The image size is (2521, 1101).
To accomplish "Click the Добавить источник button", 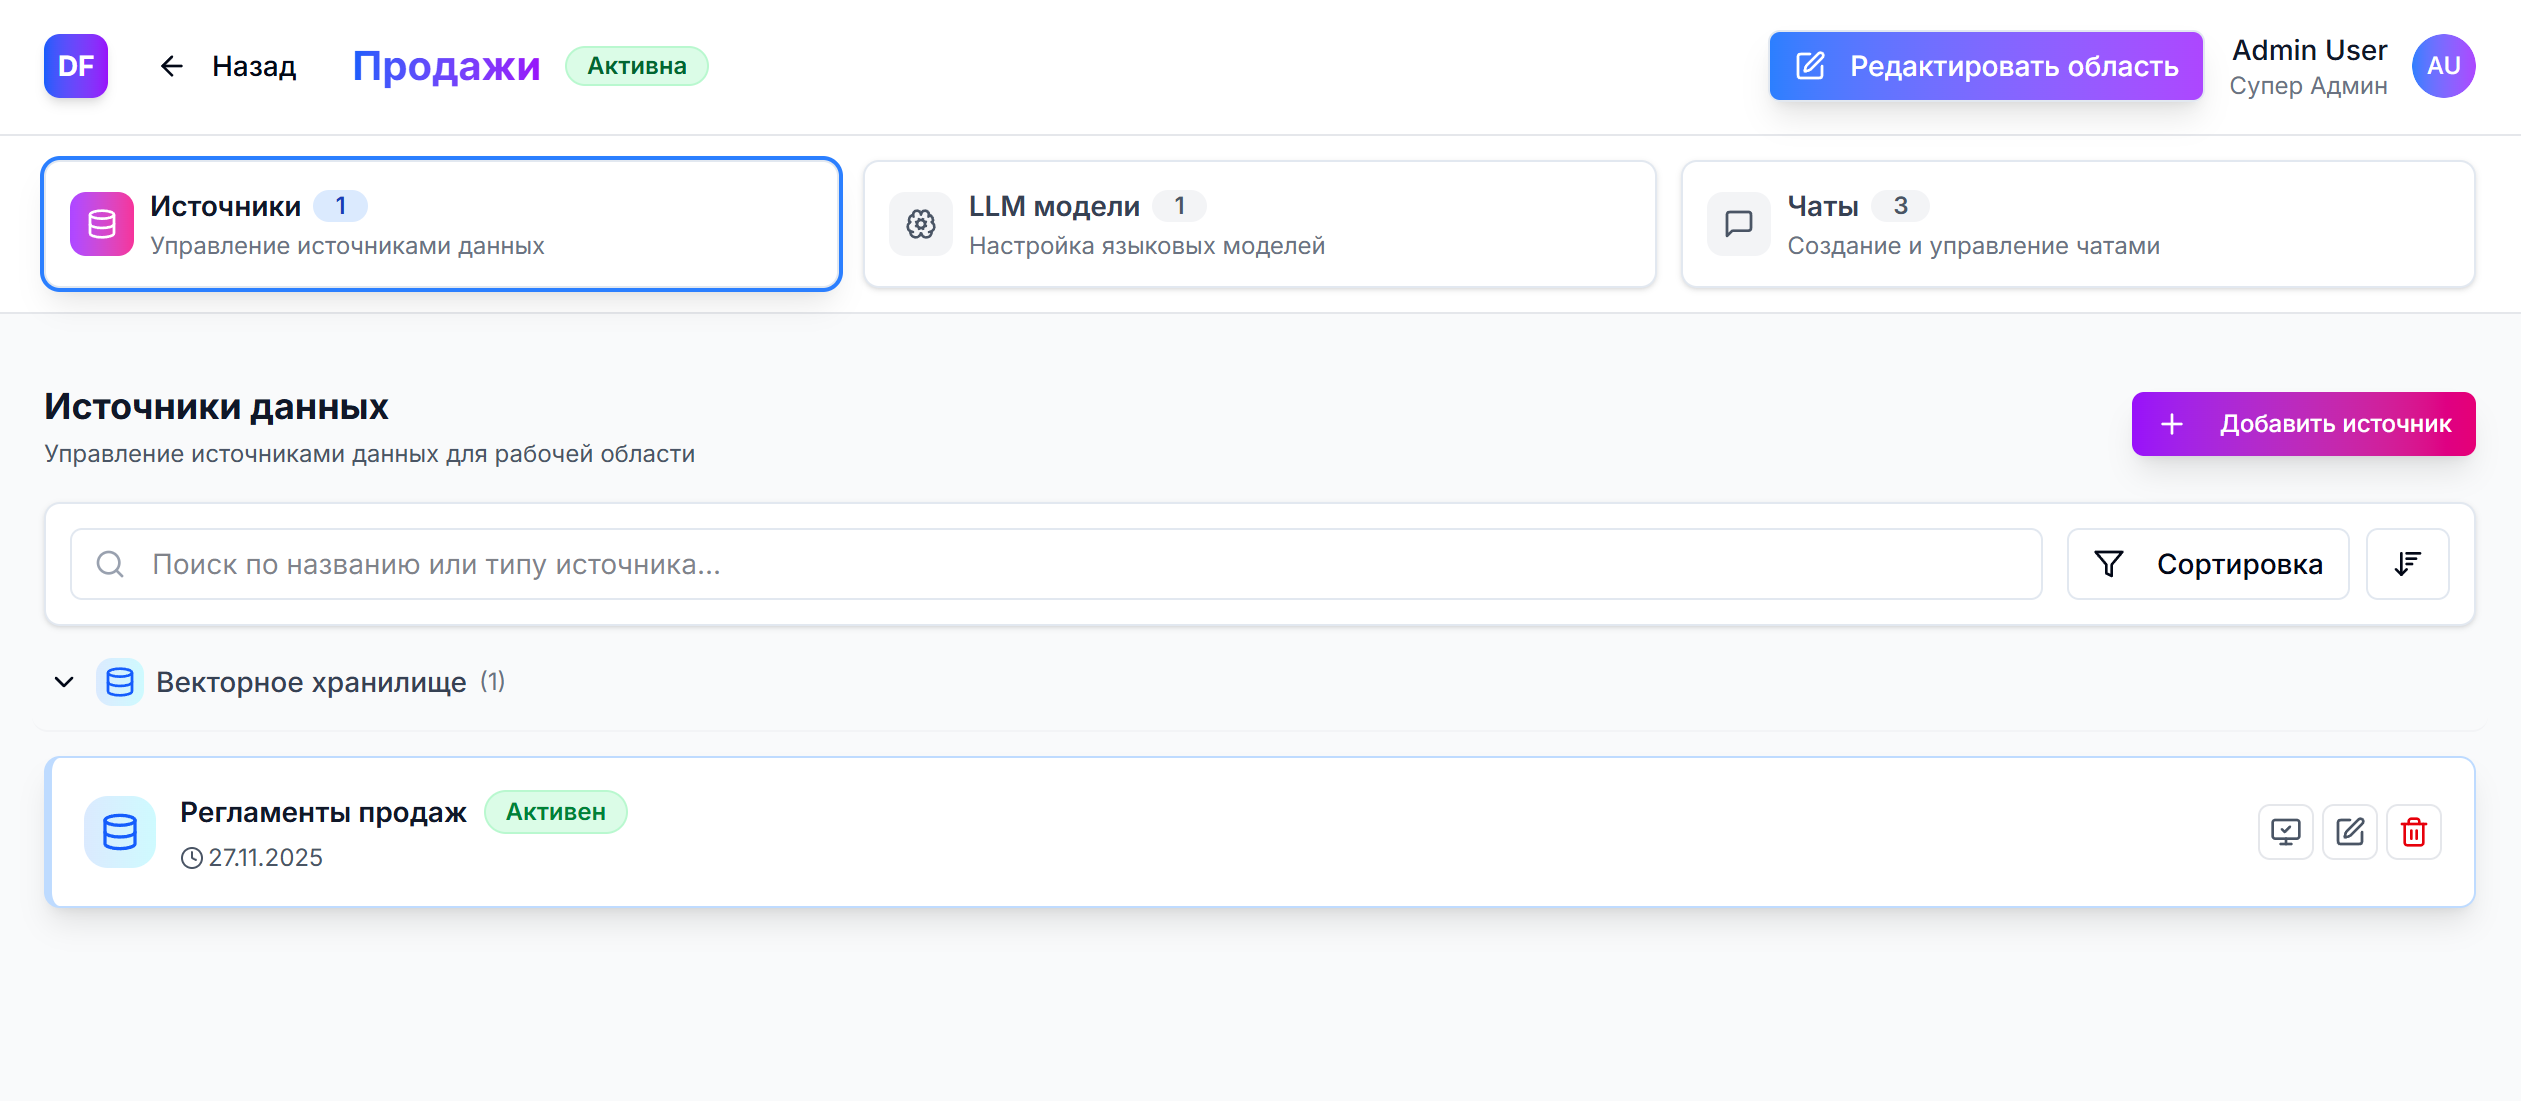I will pos(2302,424).
